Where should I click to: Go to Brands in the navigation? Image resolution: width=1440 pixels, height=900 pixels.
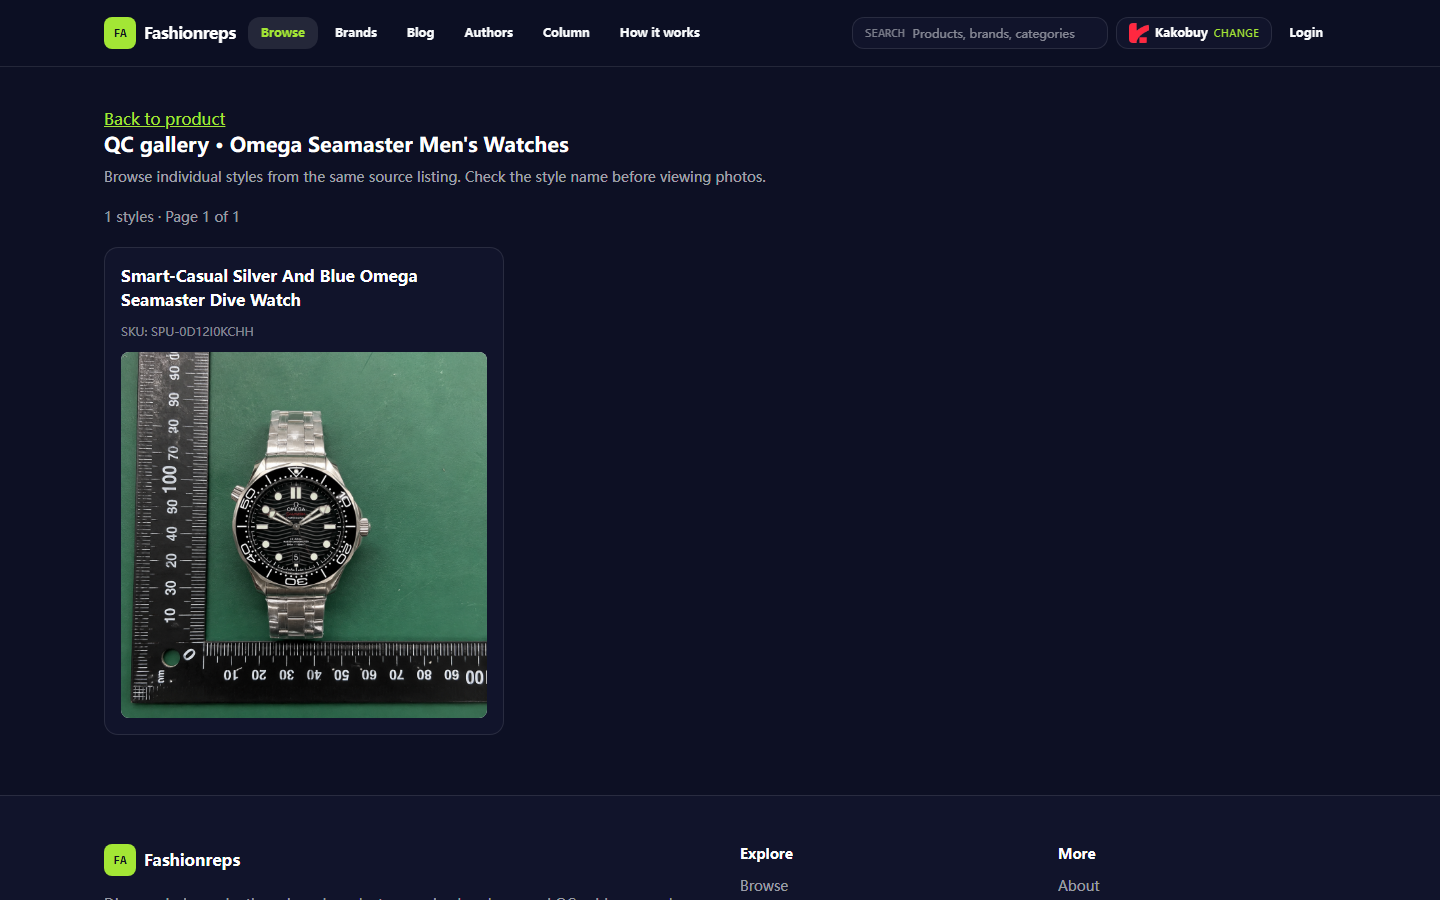tap(356, 33)
